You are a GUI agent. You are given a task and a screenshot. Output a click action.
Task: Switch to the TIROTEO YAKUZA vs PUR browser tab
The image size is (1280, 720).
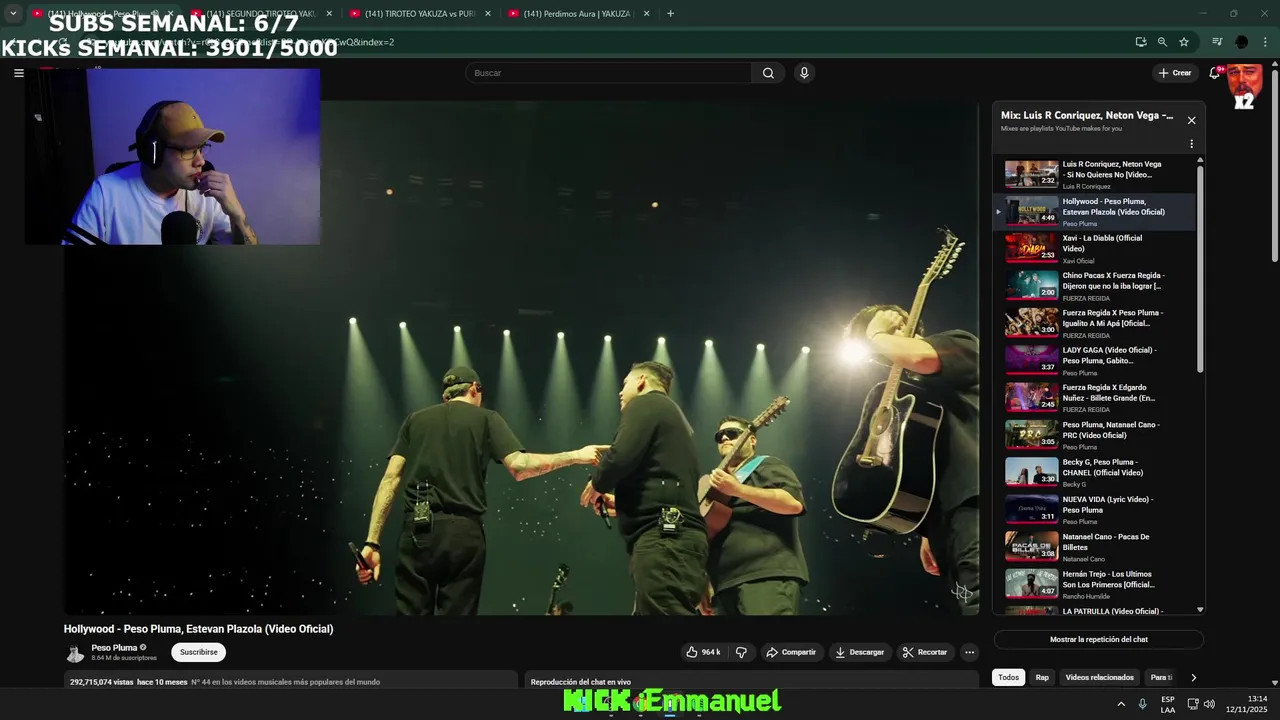(420, 14)
